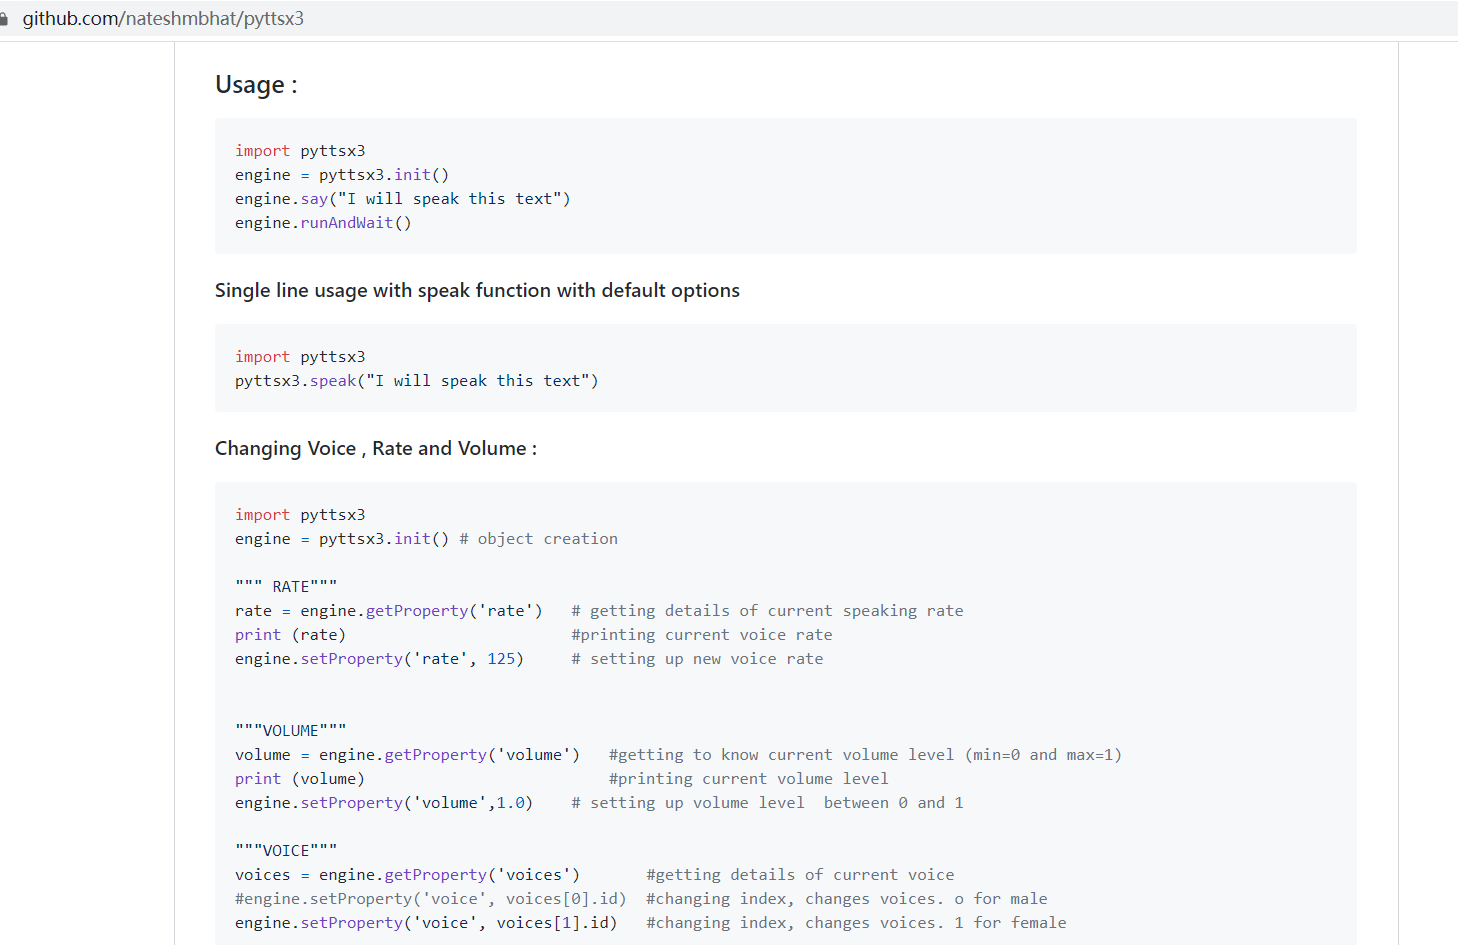This screenshot has height=945, width=1458.
Task: Click "import pyttsx3" in the first code block
Action: tap(300, 151)
